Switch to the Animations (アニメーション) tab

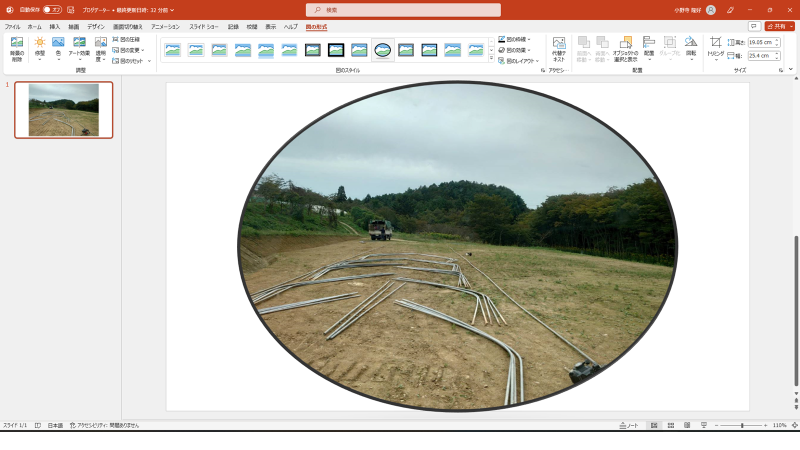(x=165, y=27)
